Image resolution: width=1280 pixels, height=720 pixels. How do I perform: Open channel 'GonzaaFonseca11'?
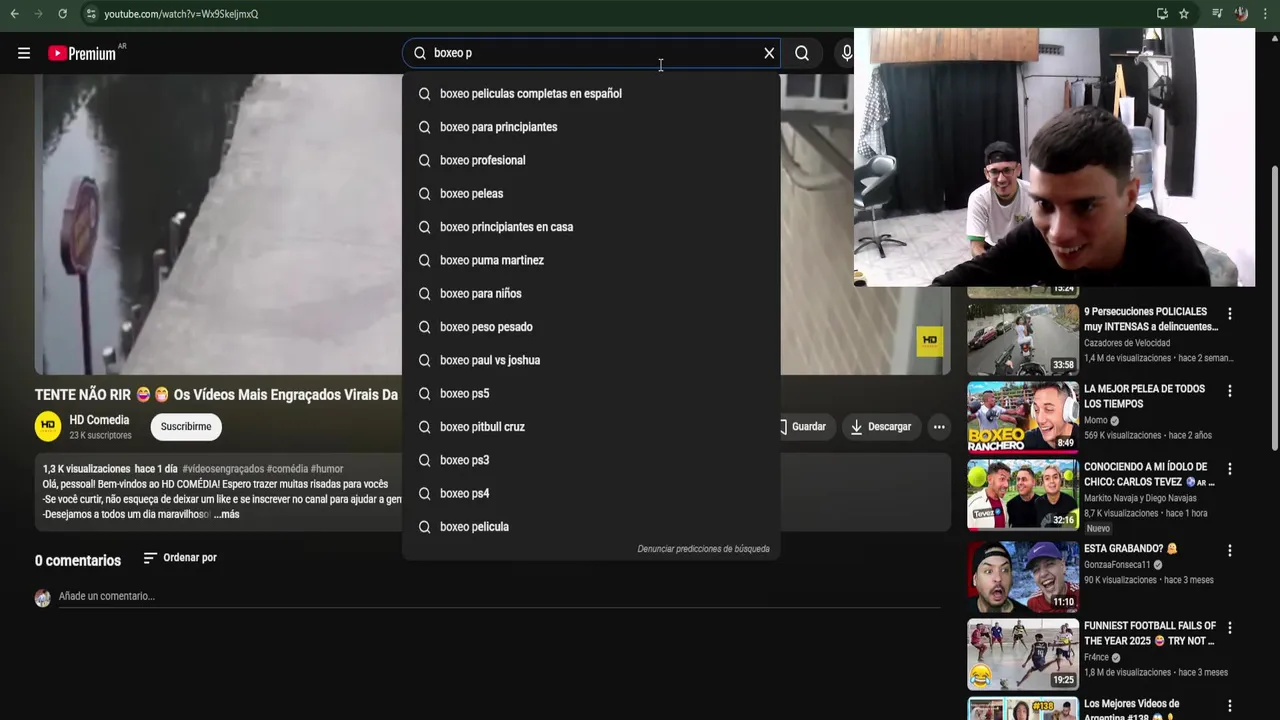click(1119, 565)
